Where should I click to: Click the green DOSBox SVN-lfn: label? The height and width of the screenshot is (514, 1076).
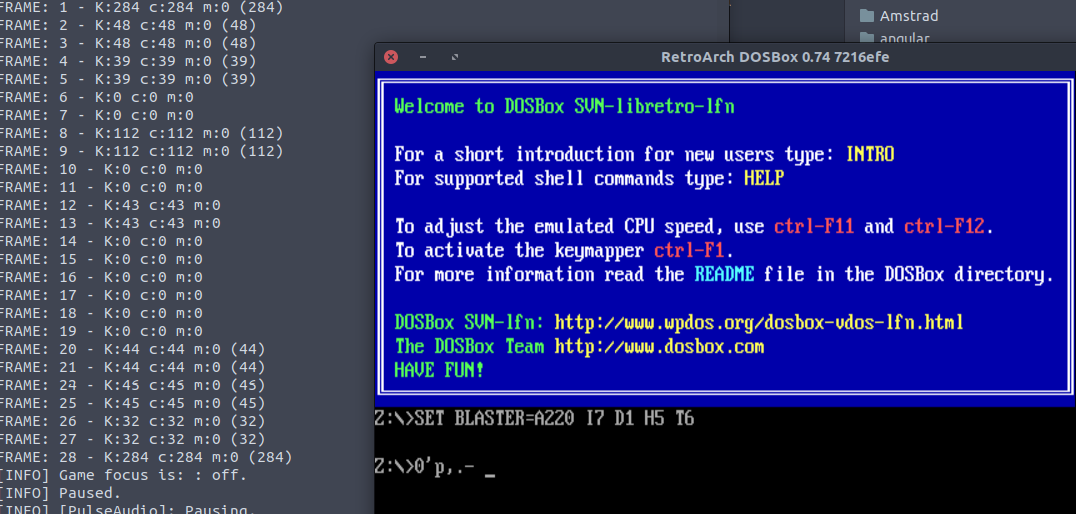[469, 322]
